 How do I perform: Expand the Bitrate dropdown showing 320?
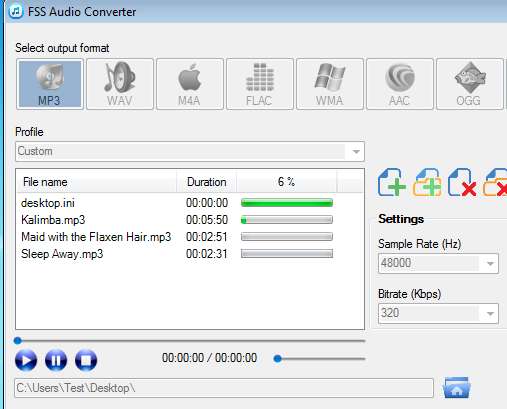pos(438,313)
